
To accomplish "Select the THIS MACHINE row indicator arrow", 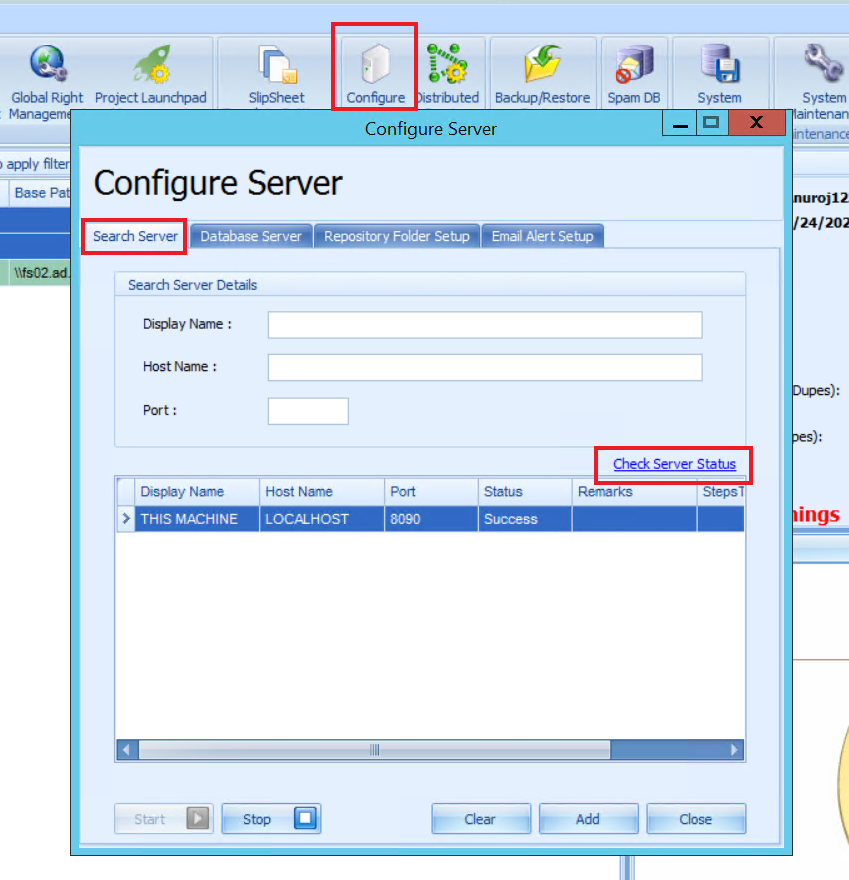I will click(126, 519).
